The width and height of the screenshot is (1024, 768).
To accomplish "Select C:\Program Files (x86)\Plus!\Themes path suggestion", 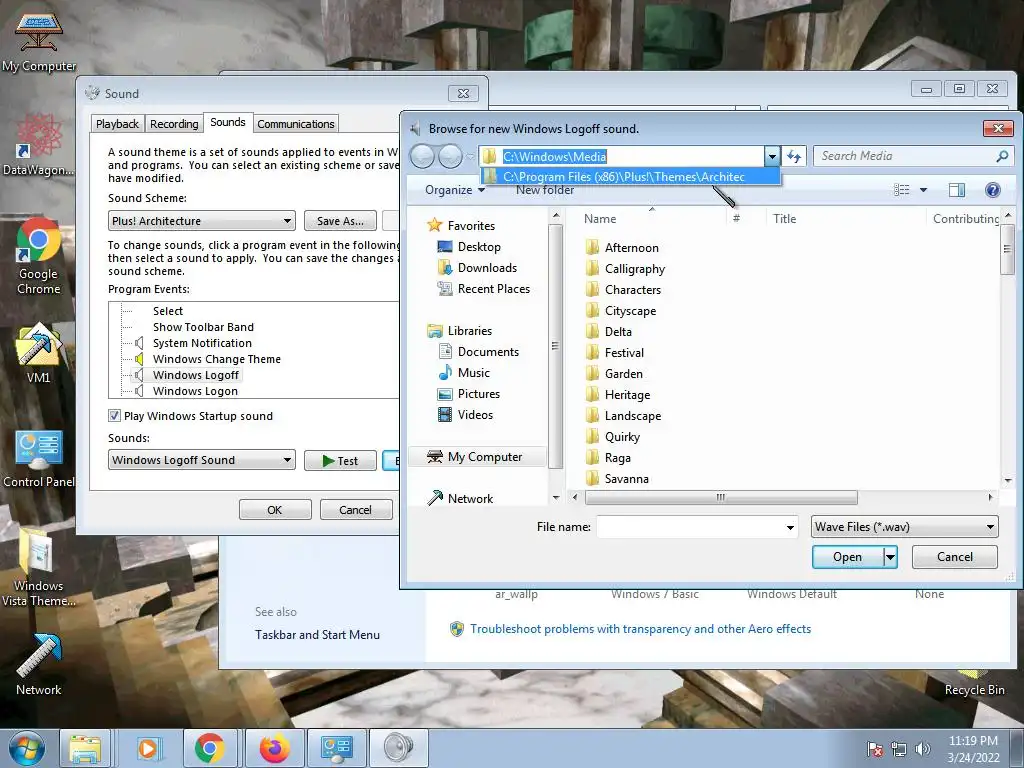I will click(630, 176).
